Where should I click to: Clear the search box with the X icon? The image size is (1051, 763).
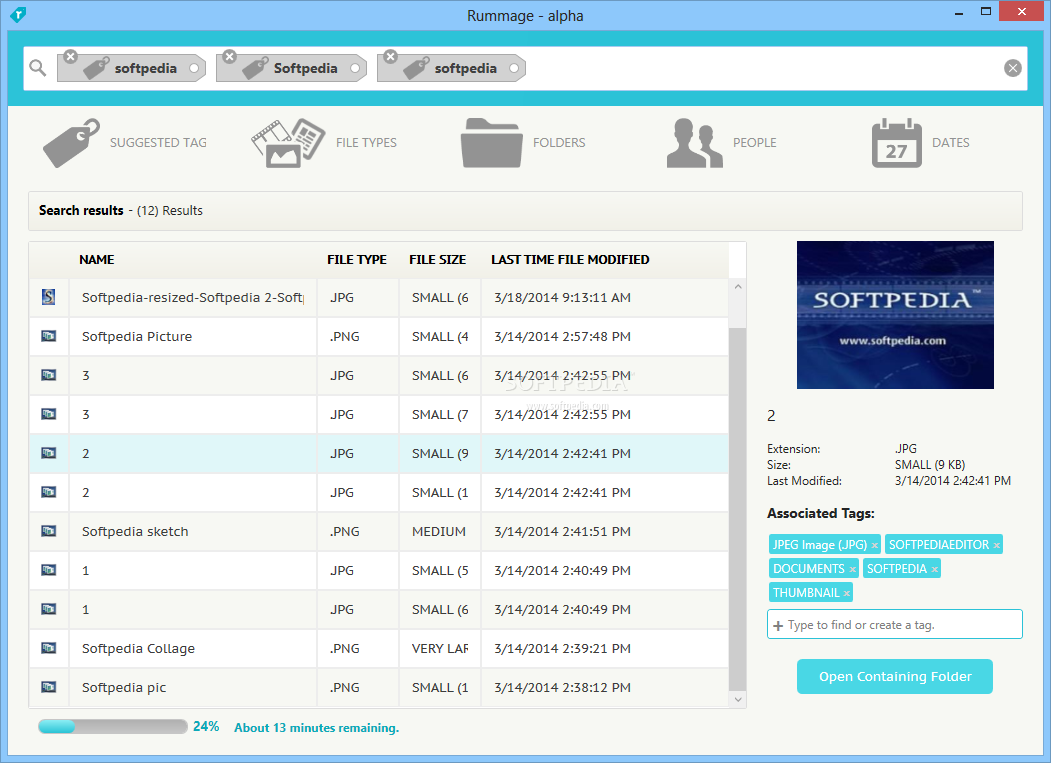1013,68
